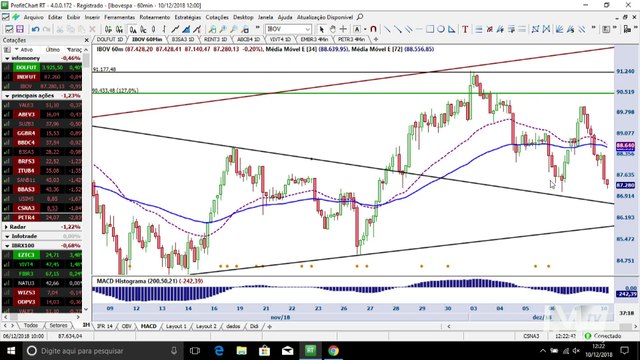Select the ABEV3 row in quotes list
This screenshot has height=360, width=640.
click(x=42, y=114)
